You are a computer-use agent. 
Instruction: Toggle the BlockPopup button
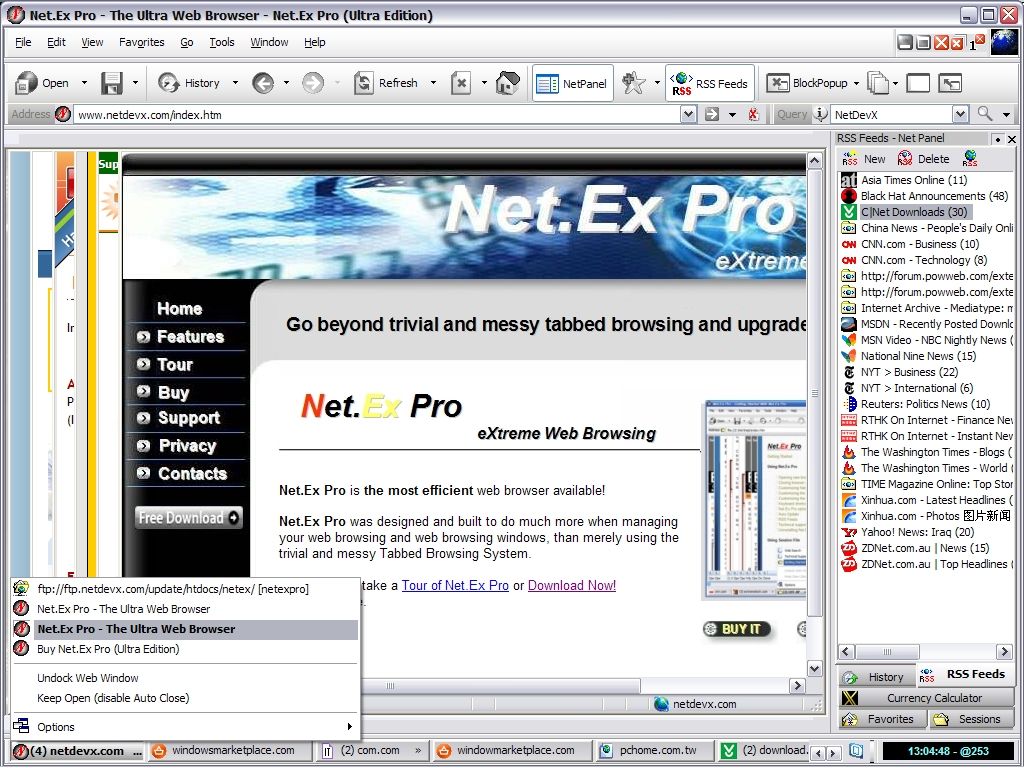pyautogui.click(x=807, y=83)
